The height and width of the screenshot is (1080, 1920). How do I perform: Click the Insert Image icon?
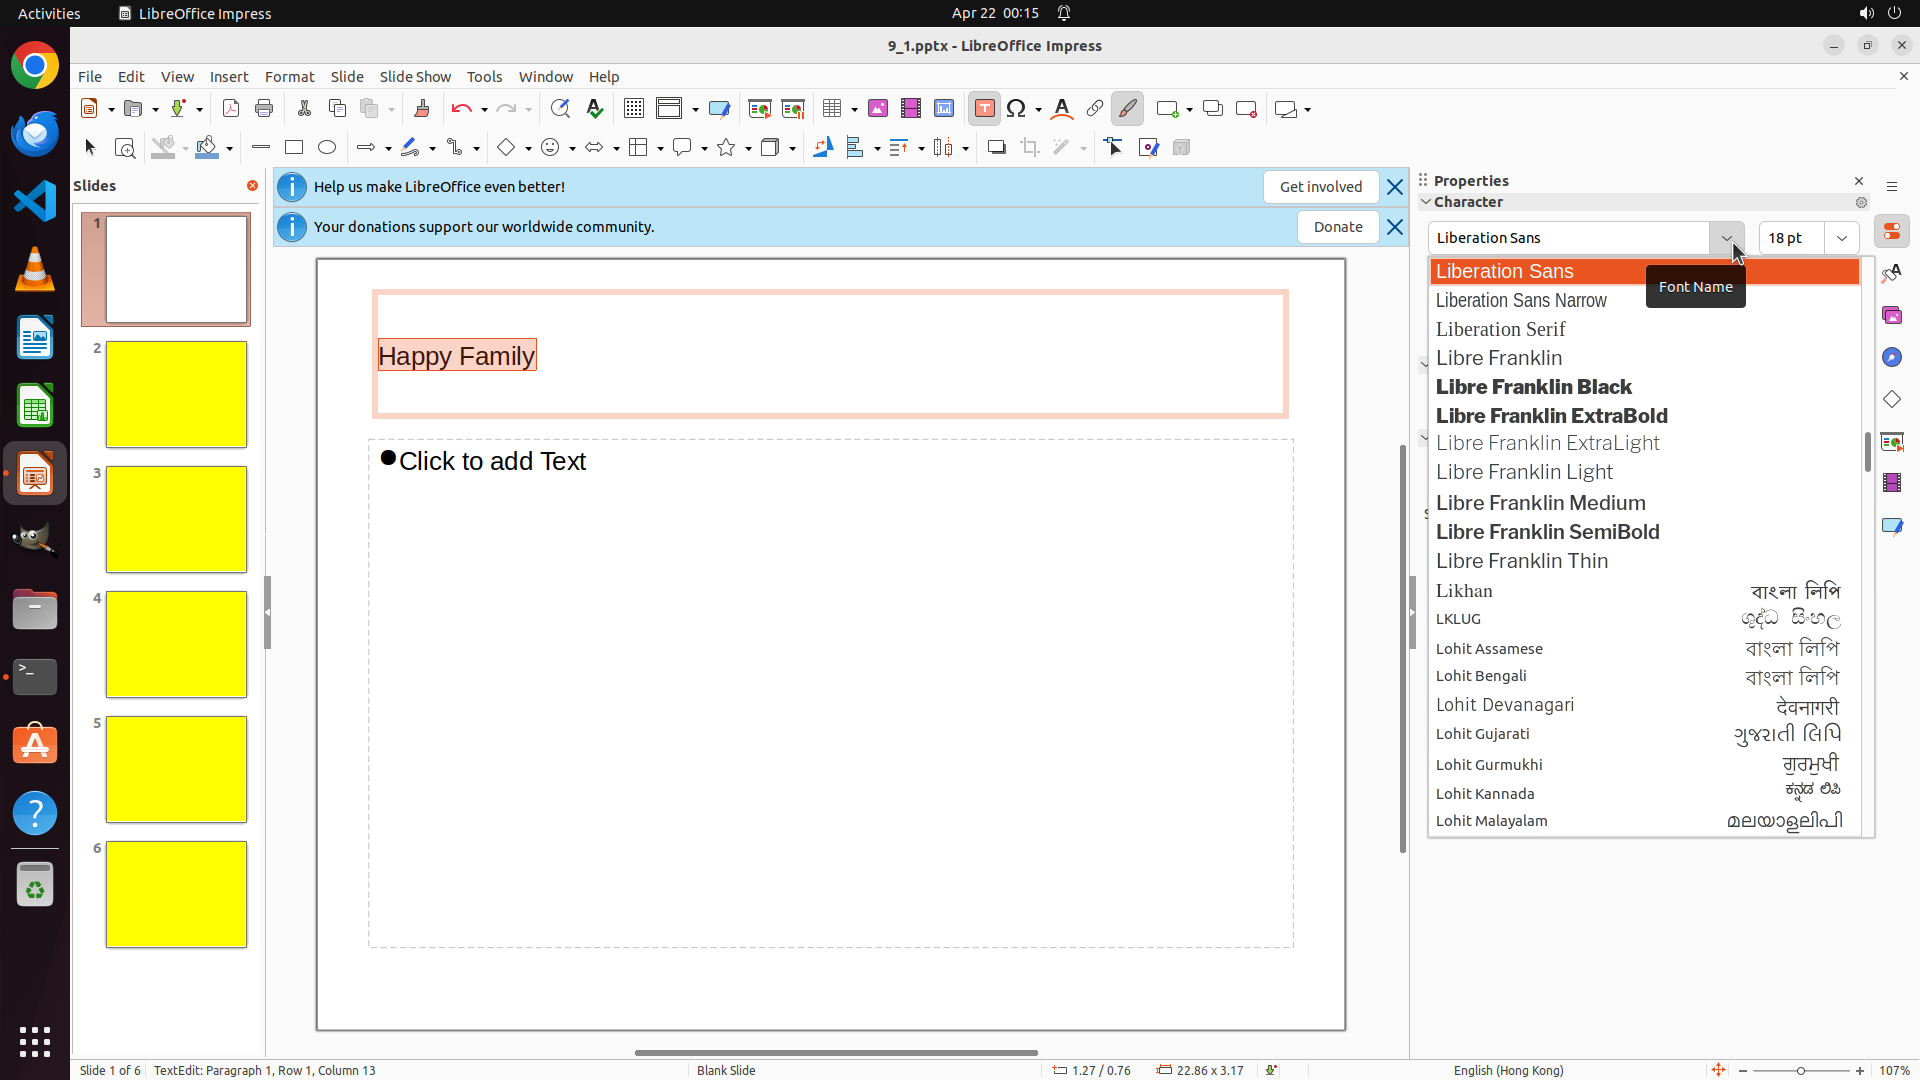tap(878, 109)
